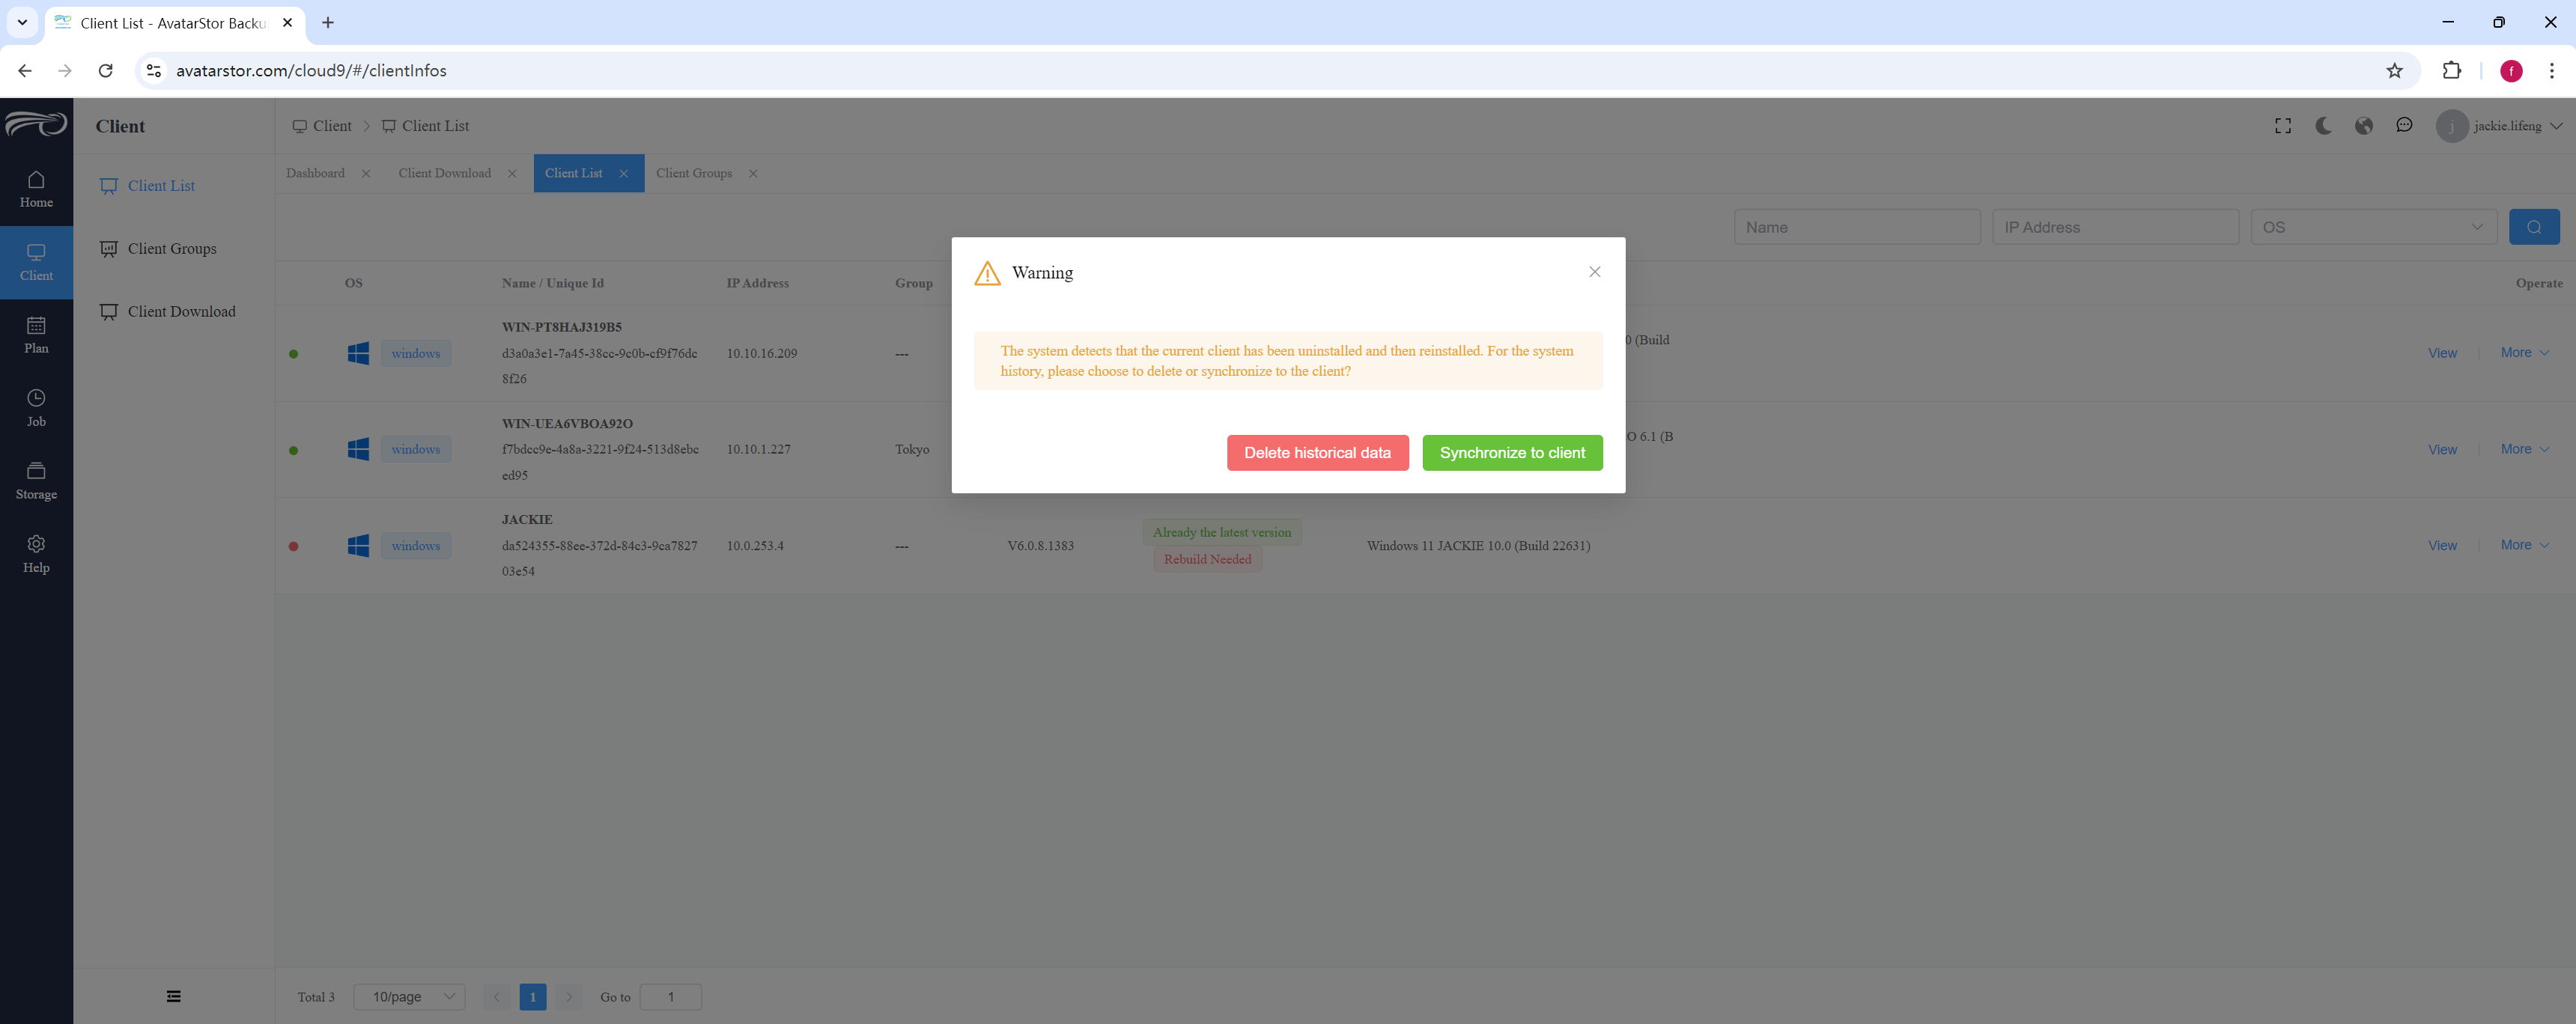Select Client List in submenu
The width and height of the screenshot is (2576, 1024).
point(161,186)
